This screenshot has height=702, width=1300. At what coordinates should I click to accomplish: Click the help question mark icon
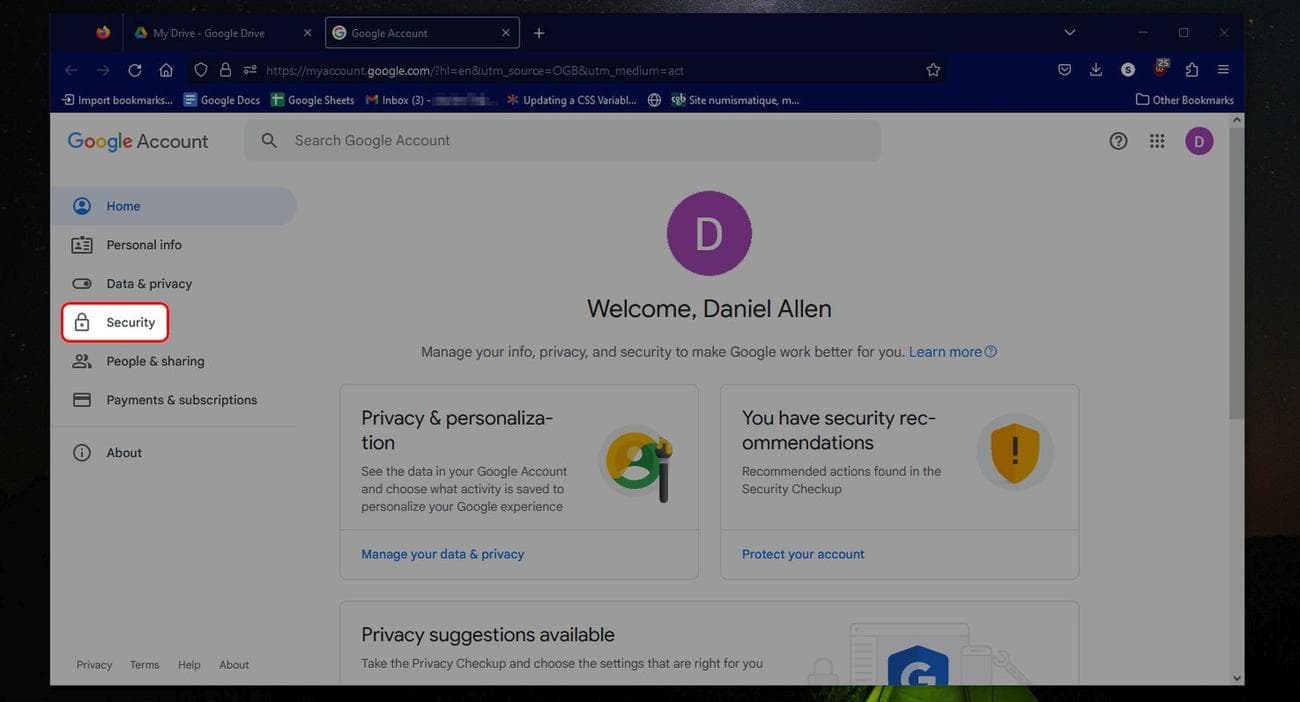click(x=1118, y=141)
